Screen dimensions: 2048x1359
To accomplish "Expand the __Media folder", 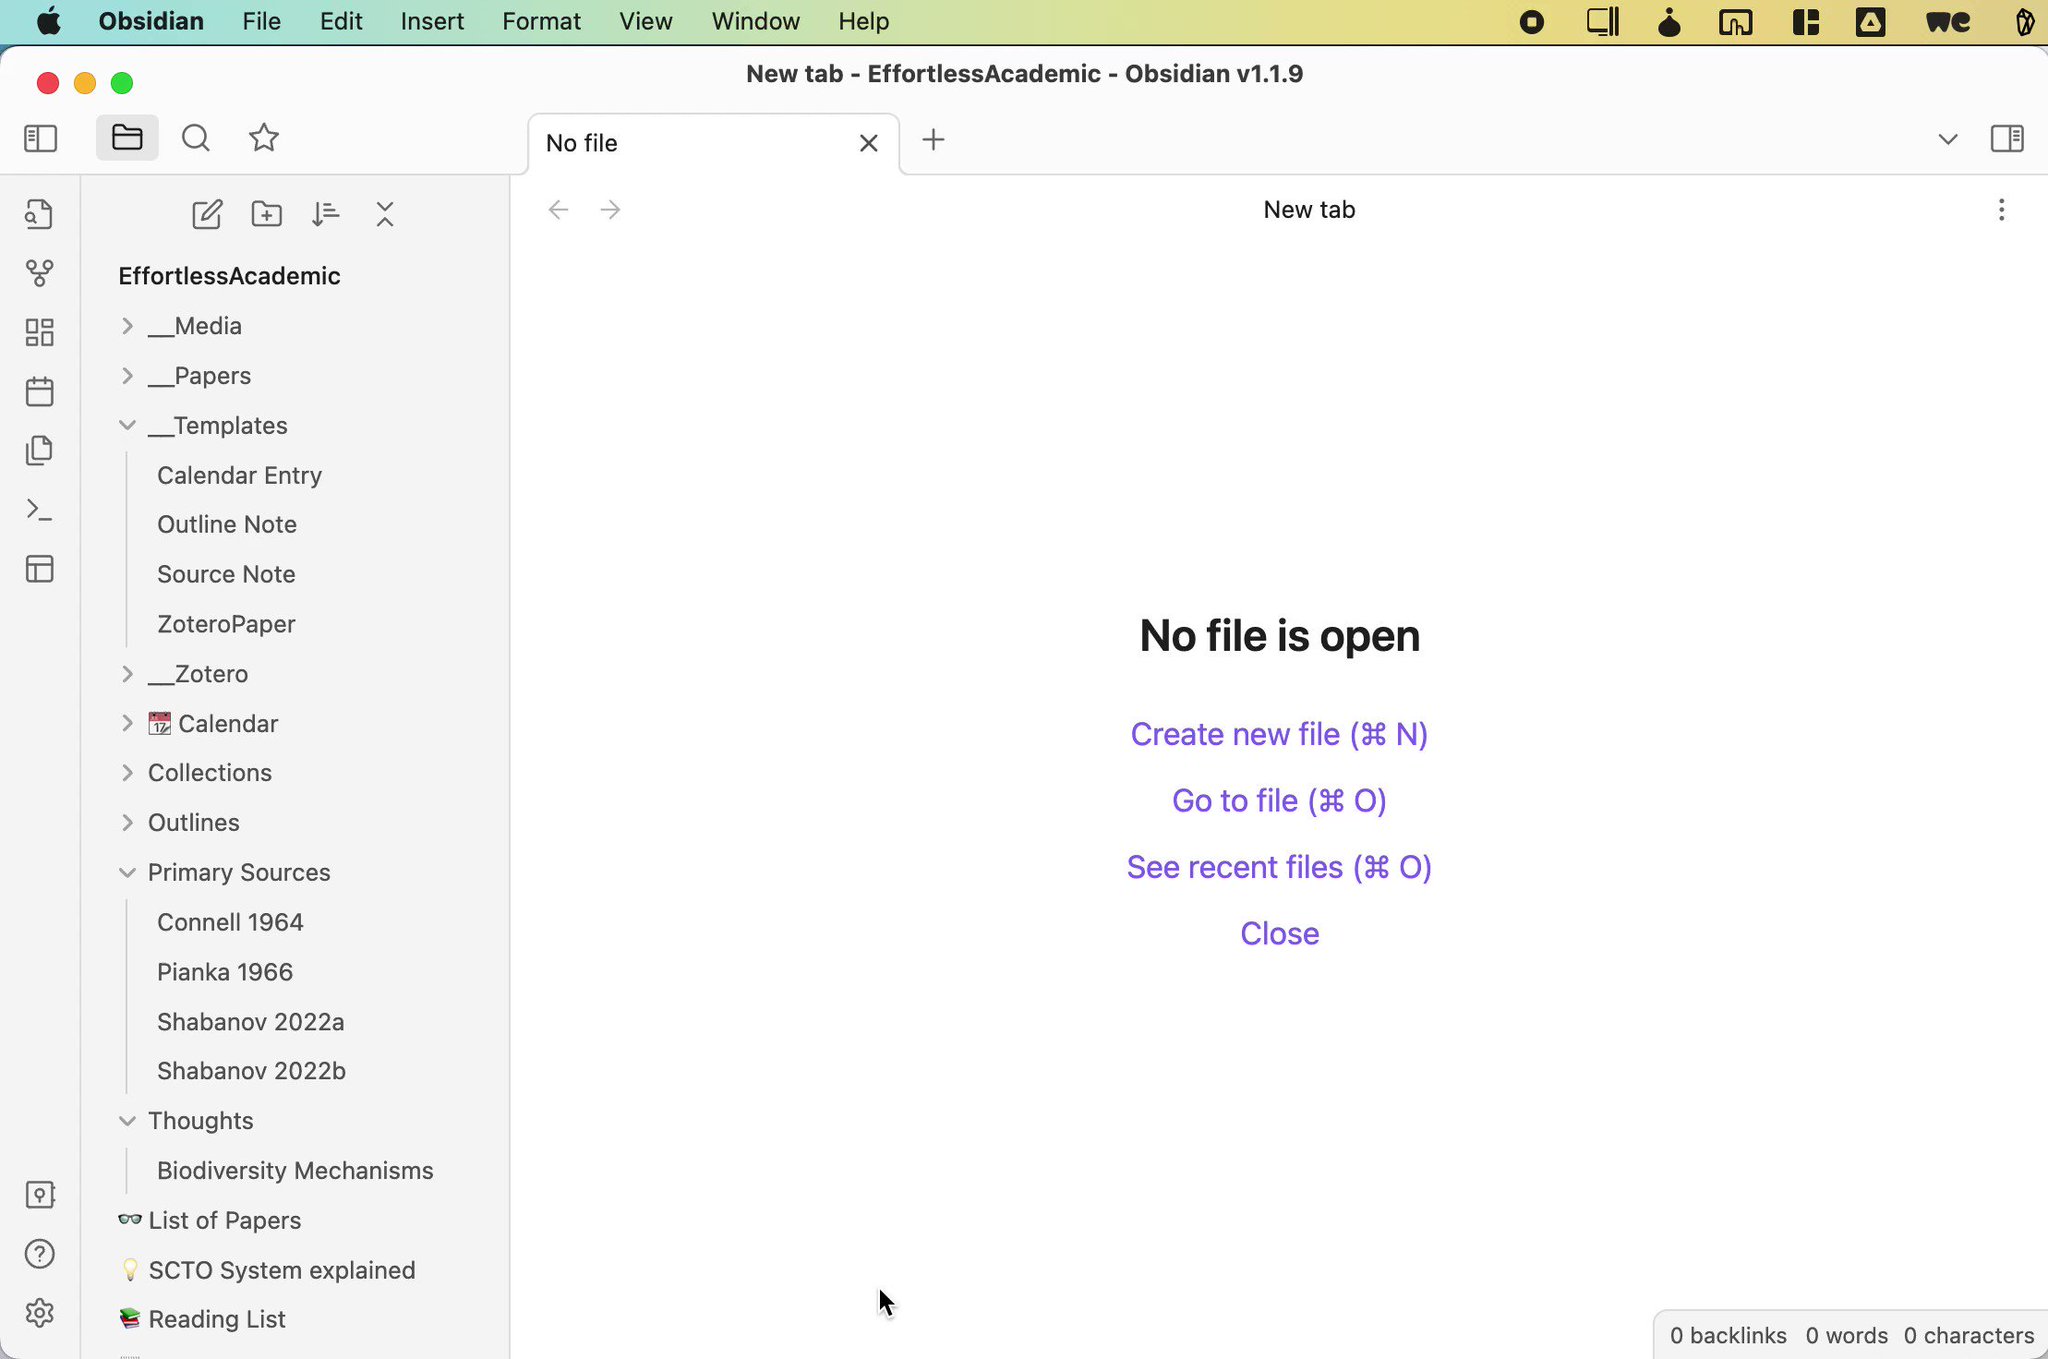I will pos(126,326).
